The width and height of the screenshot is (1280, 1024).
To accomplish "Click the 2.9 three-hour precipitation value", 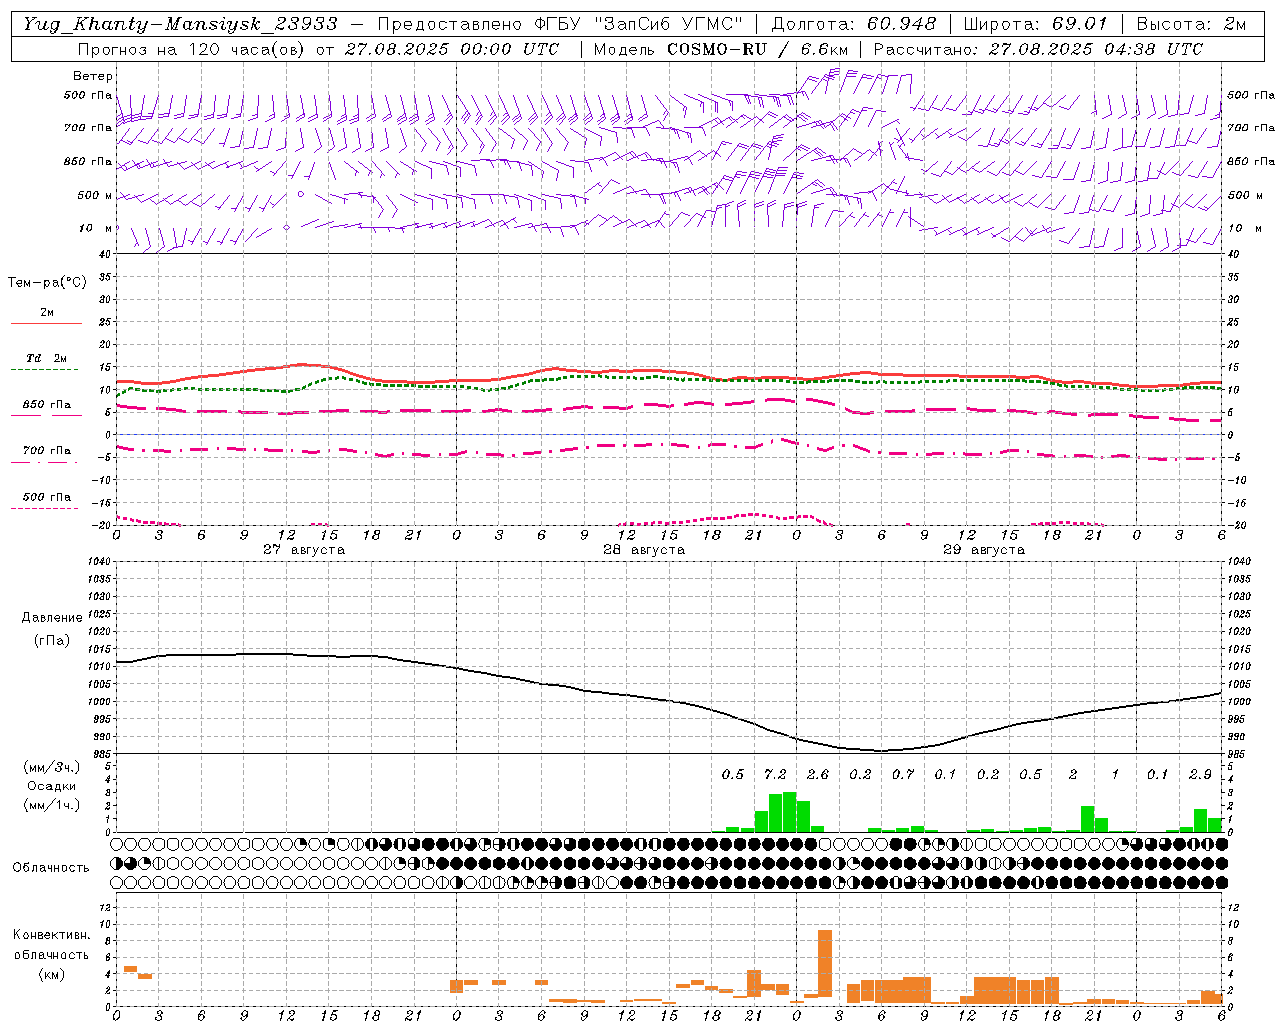I will coord(1200,775).
